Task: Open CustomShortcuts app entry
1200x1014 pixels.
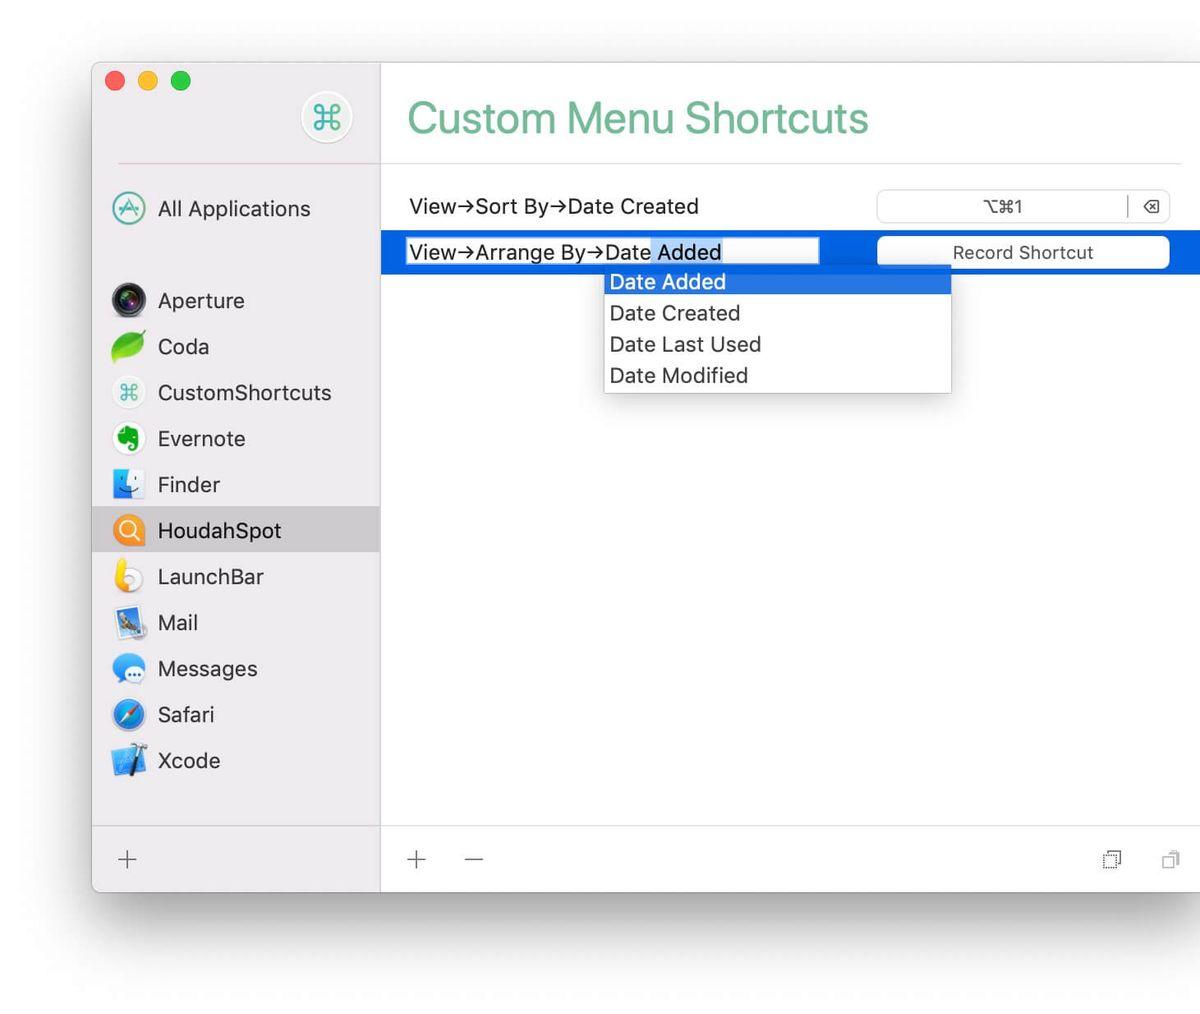Action: point(235,392)
